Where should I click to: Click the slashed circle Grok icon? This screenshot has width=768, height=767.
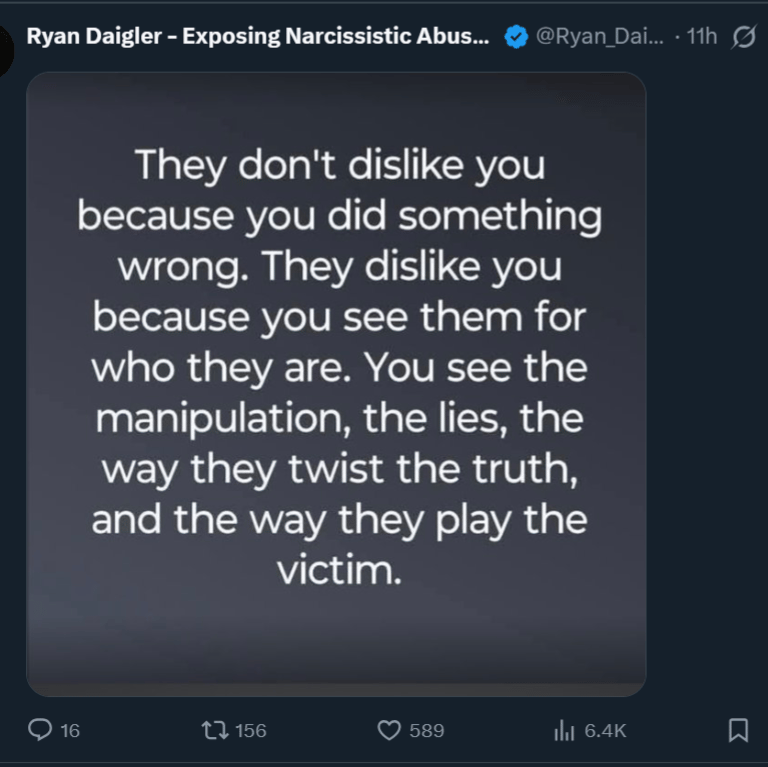(744, 37)
